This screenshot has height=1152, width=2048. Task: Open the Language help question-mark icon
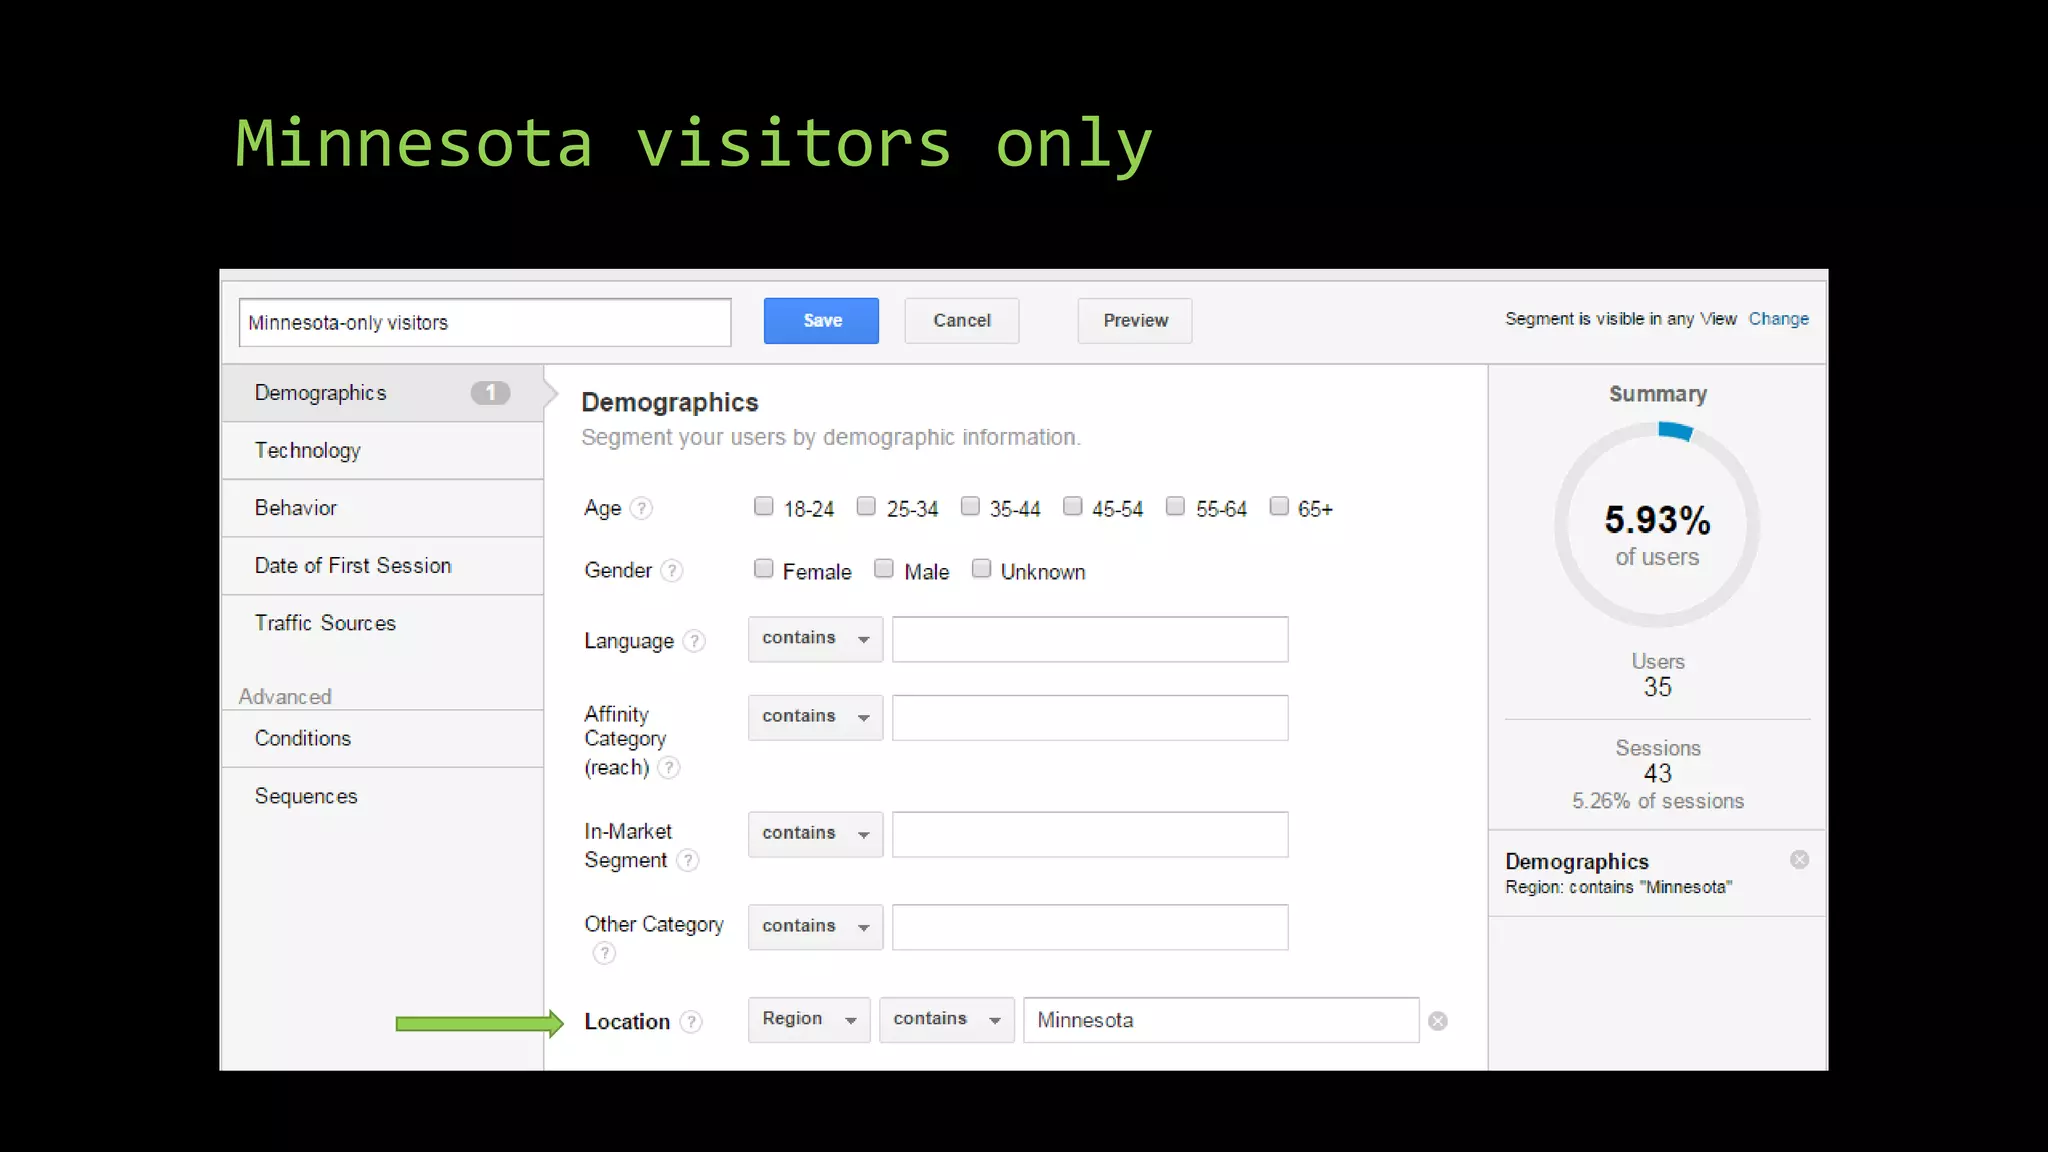(x=694, y=641)
